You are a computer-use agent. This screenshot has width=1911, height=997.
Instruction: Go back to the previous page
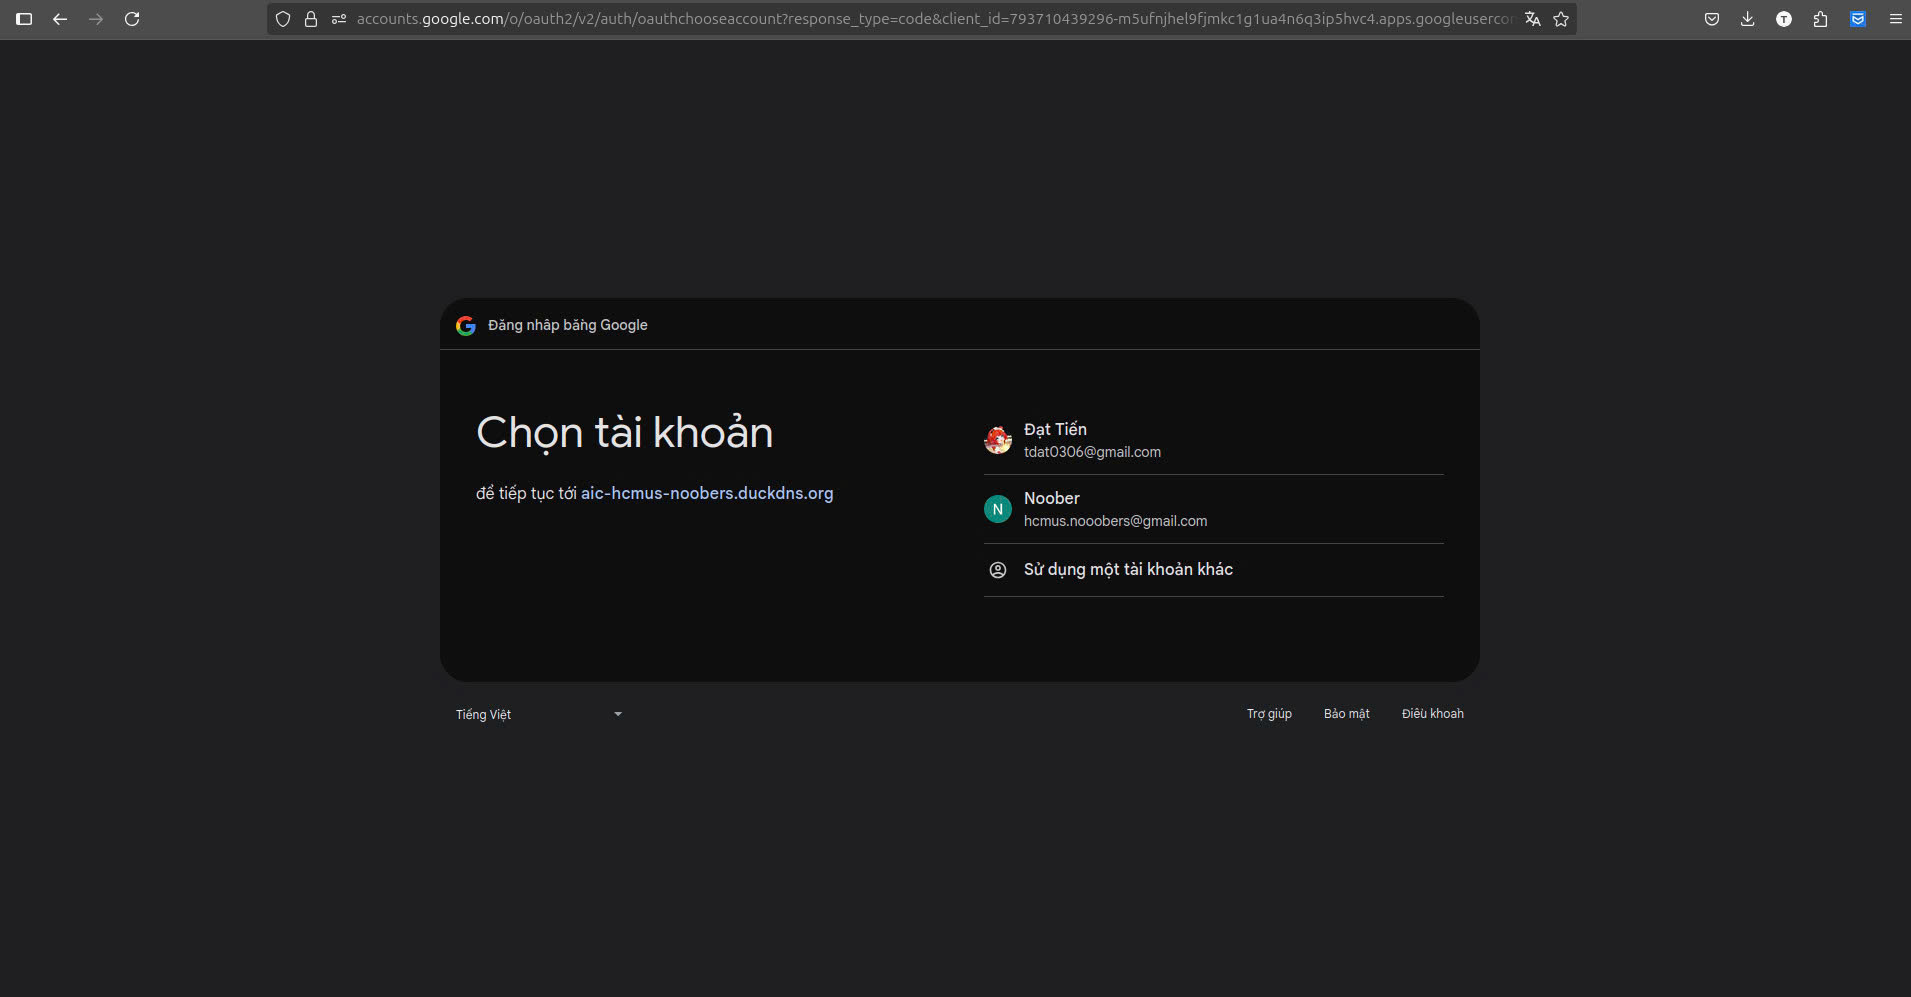(60, 19)
